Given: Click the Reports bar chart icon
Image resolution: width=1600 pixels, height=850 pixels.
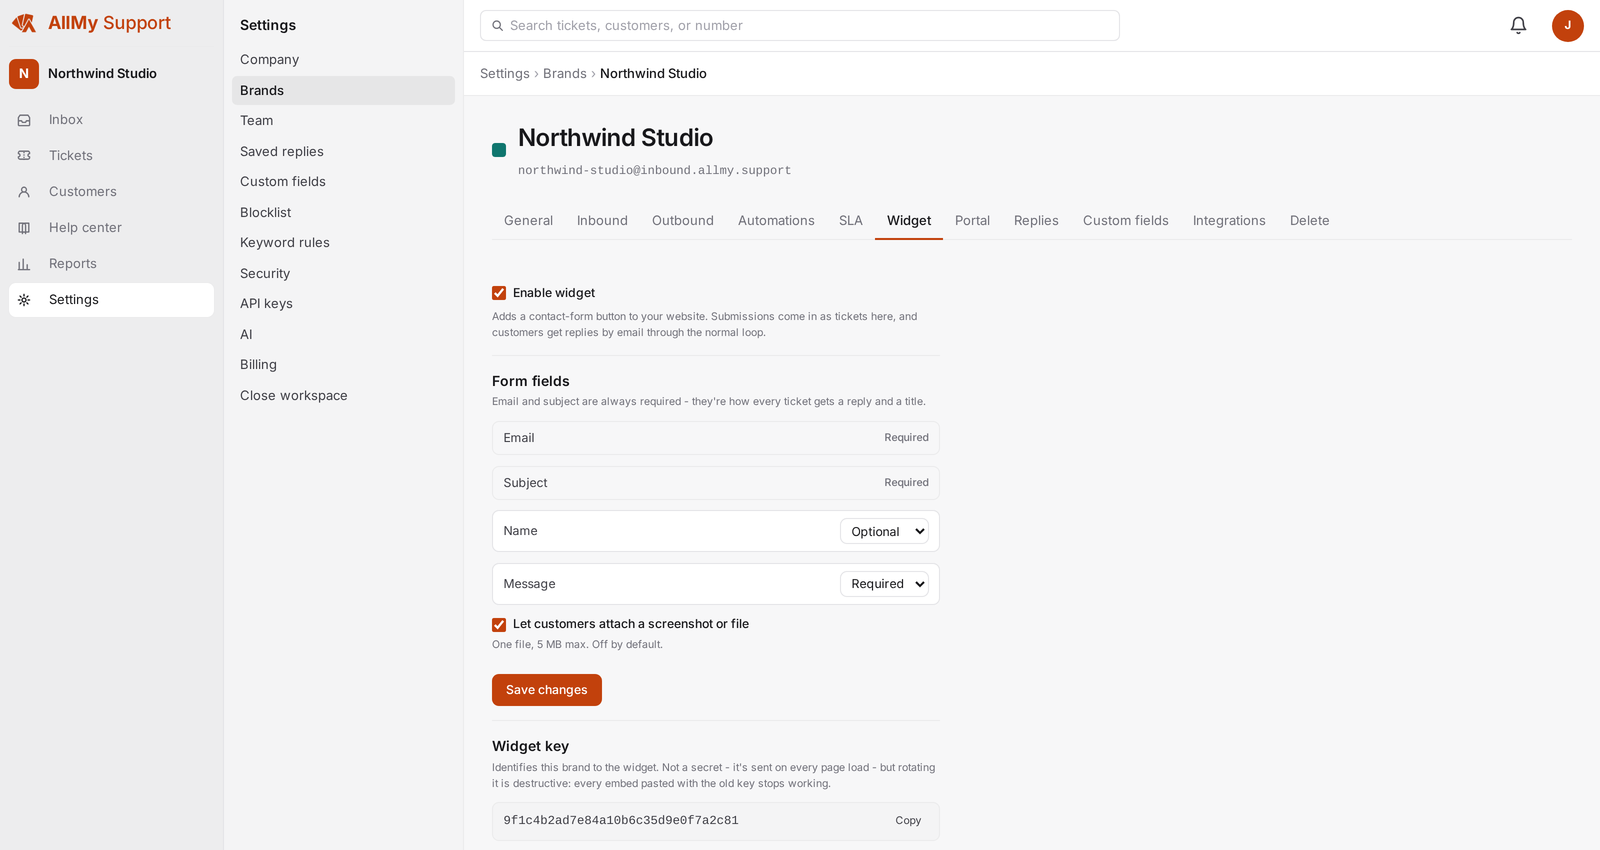Looking at the screenshot, I should click(24, 264).
